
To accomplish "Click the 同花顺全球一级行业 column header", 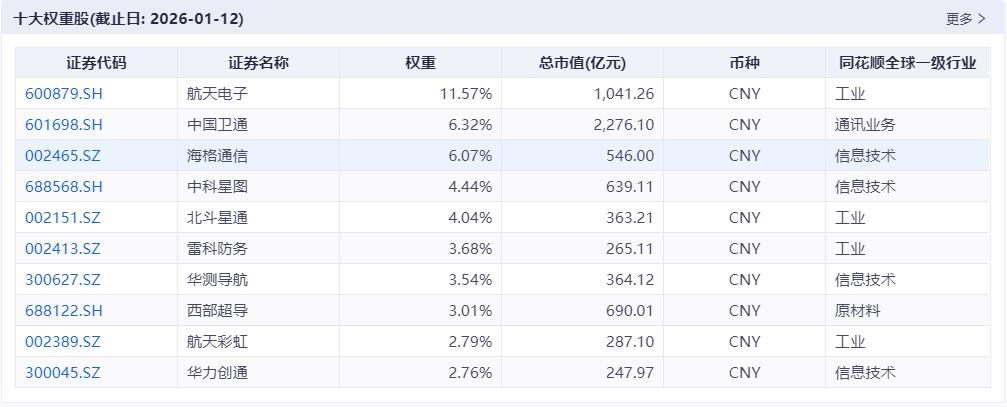I will pyautogui.click(x=907, y=63).
